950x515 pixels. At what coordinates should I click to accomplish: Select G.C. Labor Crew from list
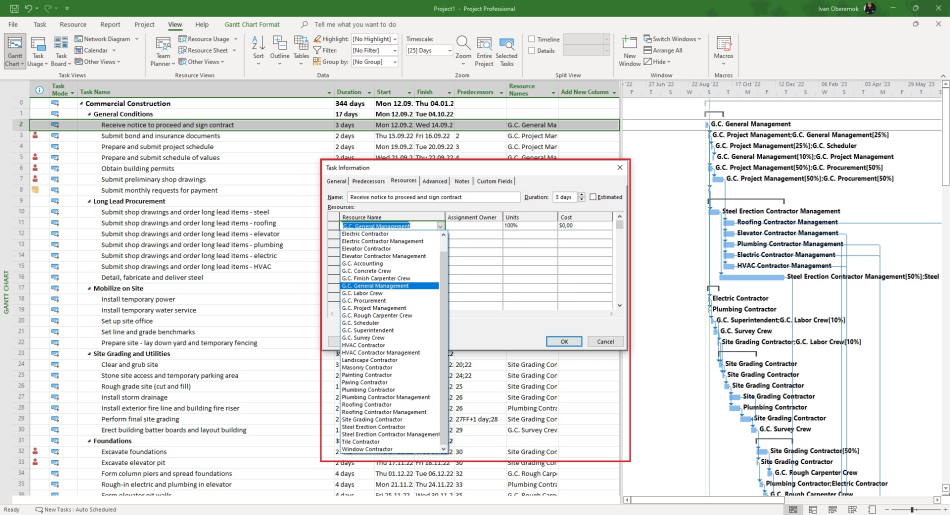pos(390,293)
